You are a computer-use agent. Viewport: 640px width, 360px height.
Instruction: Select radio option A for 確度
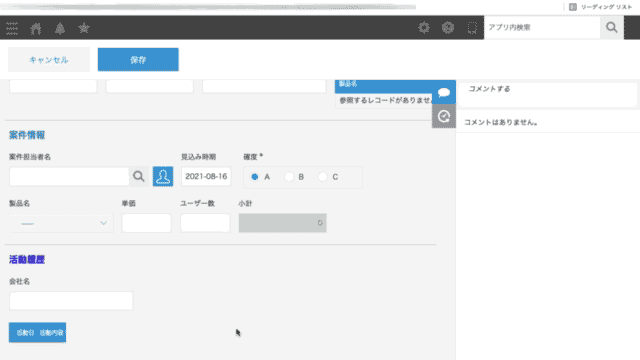pyautogui.click(x=255, y=177)
